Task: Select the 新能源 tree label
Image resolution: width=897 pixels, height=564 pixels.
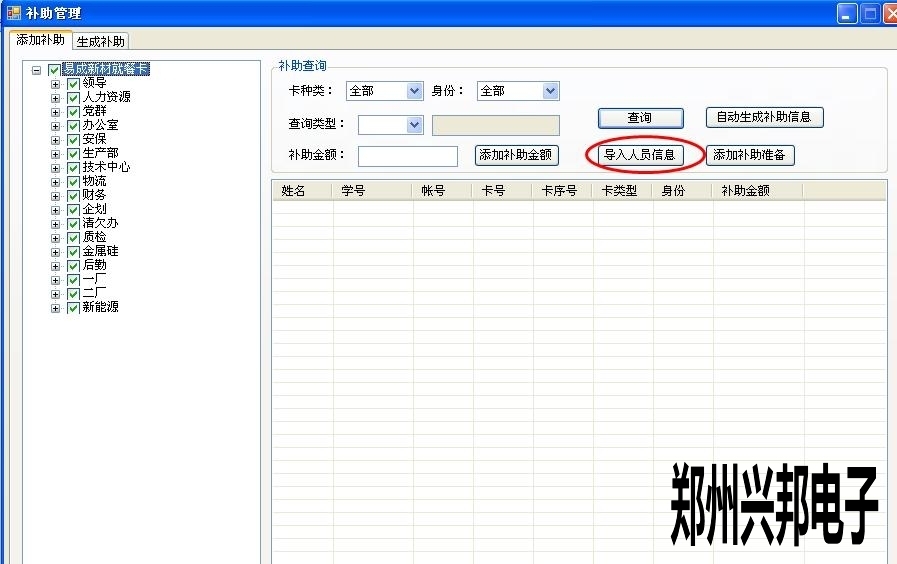Action: [x=101, y=307]
